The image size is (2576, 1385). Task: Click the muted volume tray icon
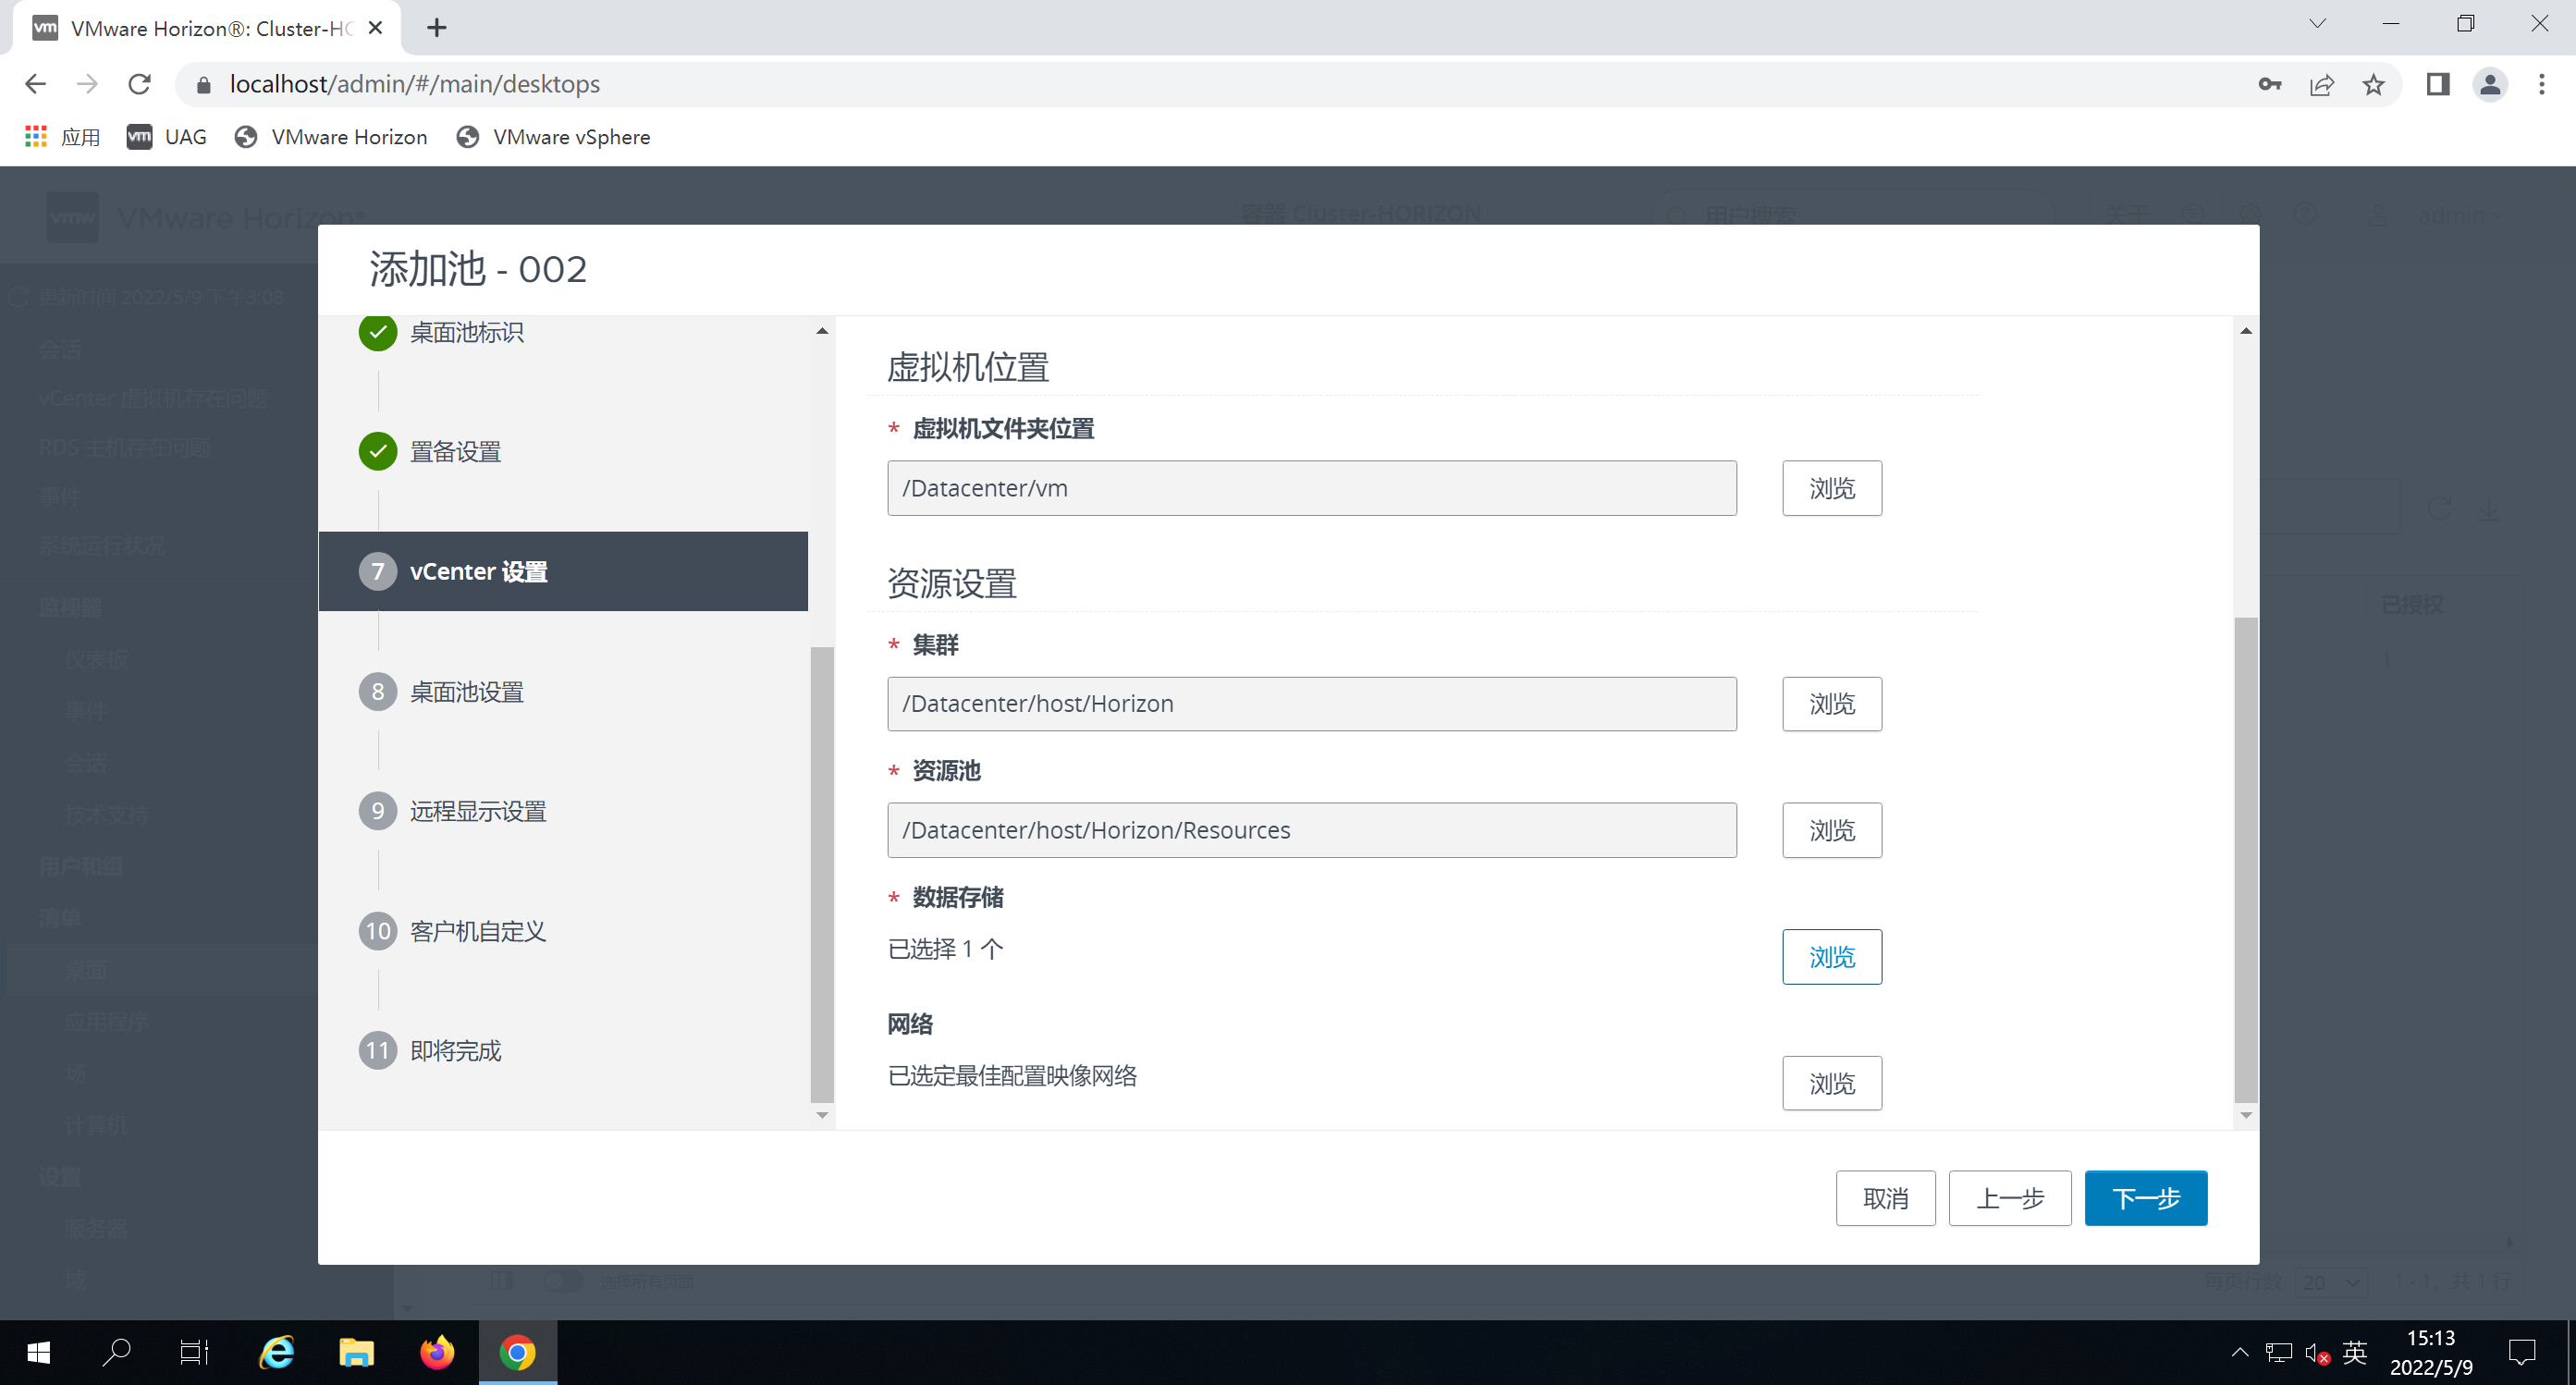pos(2318,1353)
